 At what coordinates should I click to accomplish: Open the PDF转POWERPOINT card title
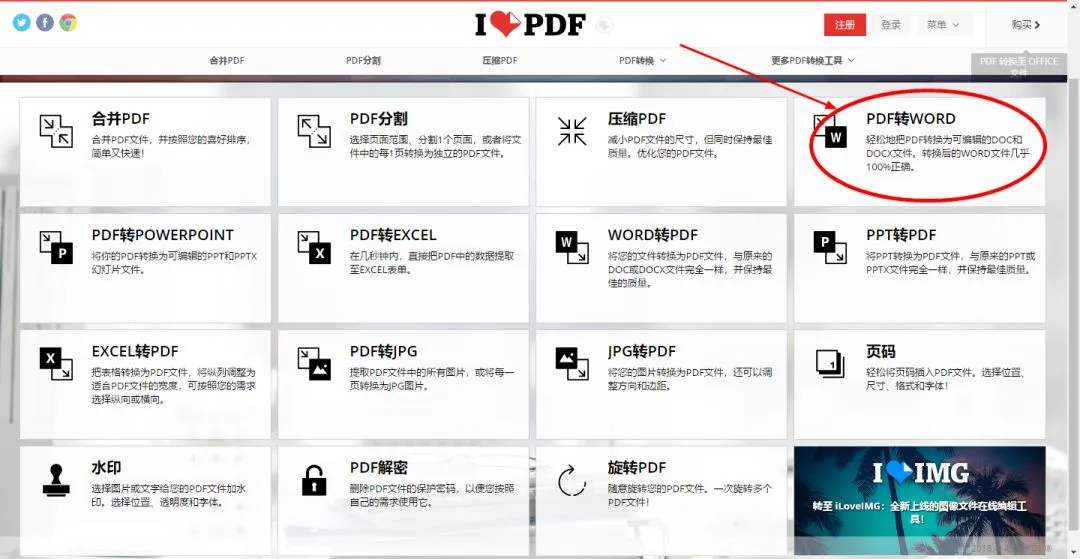pos(163,235)
